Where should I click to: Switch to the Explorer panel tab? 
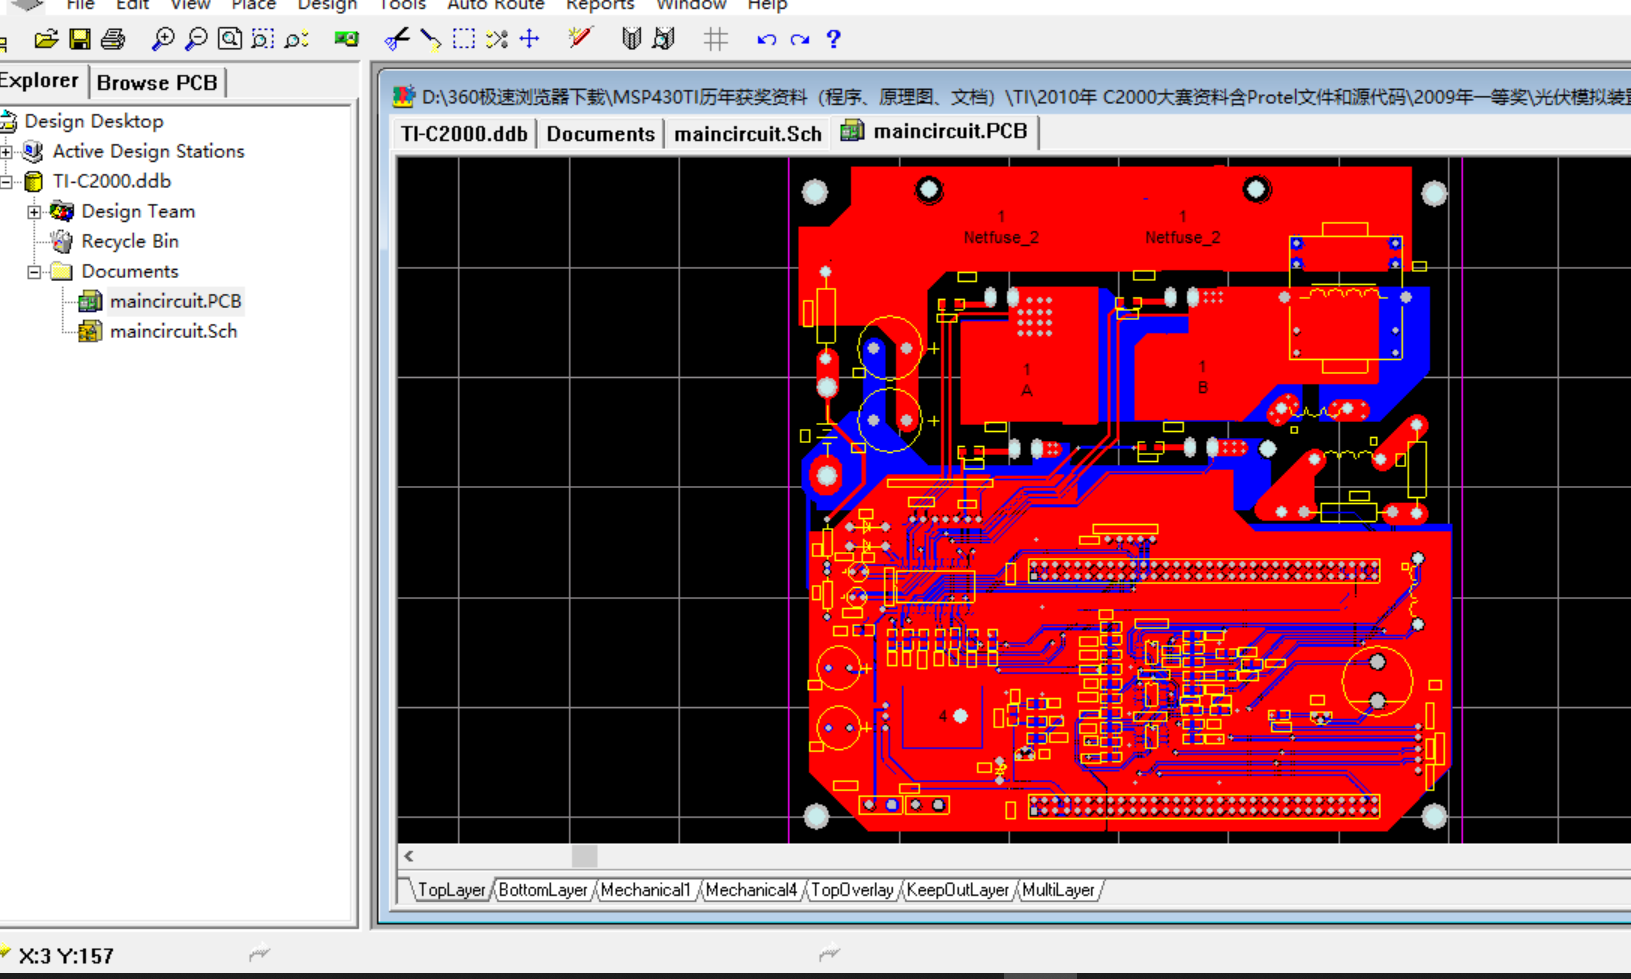(40, 81)
